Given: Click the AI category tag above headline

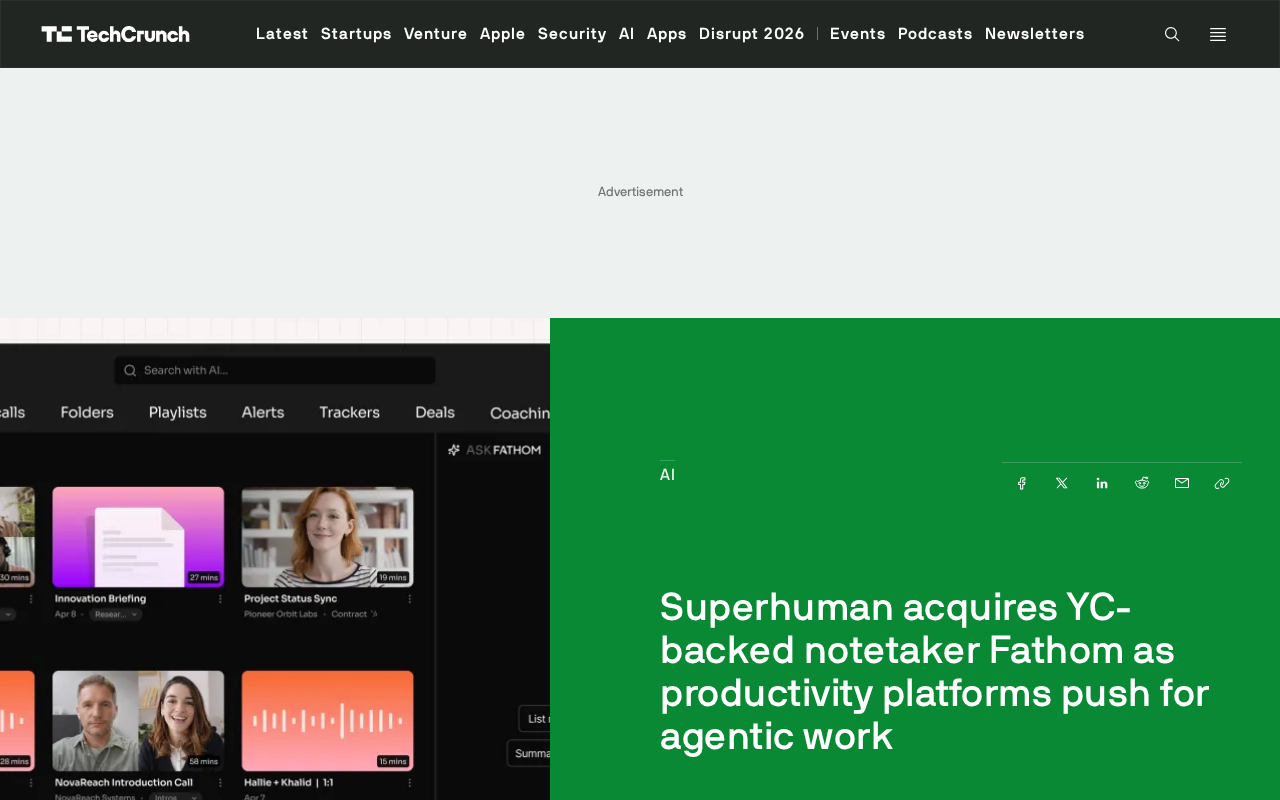Looking at the screenshot, I should coord(667,475).
